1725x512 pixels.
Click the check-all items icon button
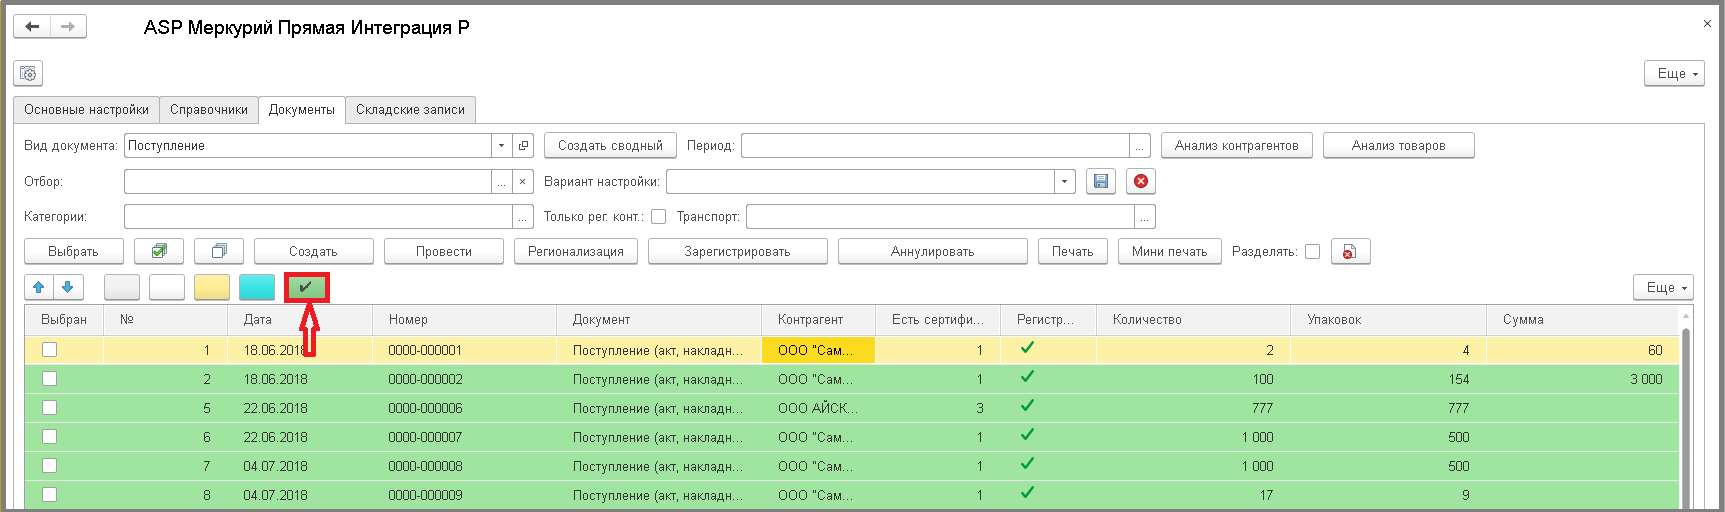[159, 251]
